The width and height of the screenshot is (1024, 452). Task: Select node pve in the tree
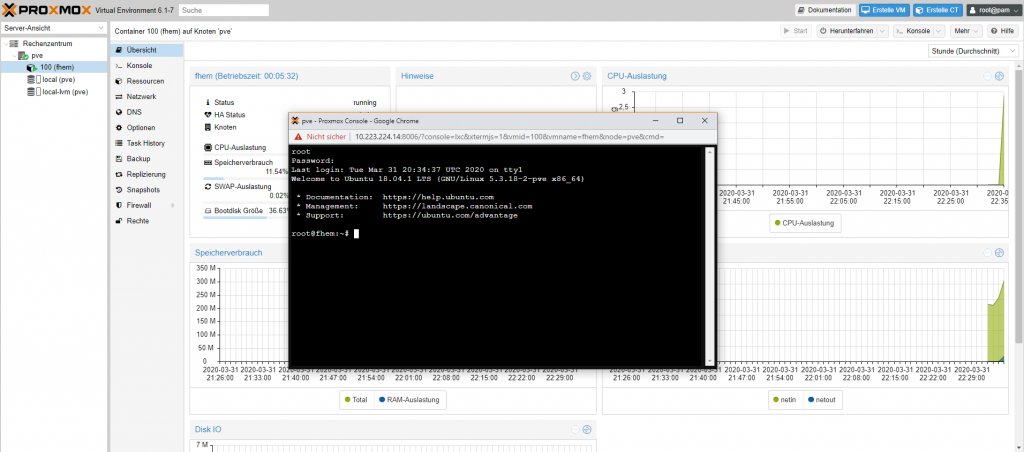click(37, 56)
